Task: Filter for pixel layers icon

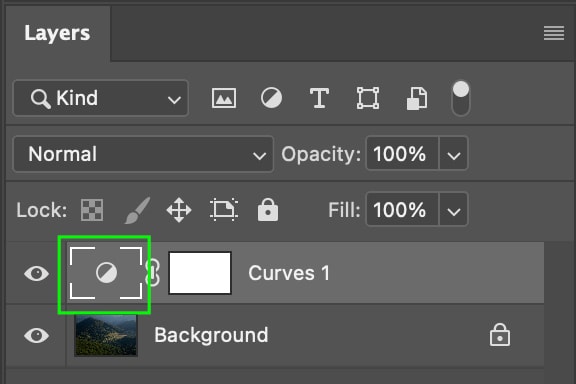Action: [x=224, y=98]
